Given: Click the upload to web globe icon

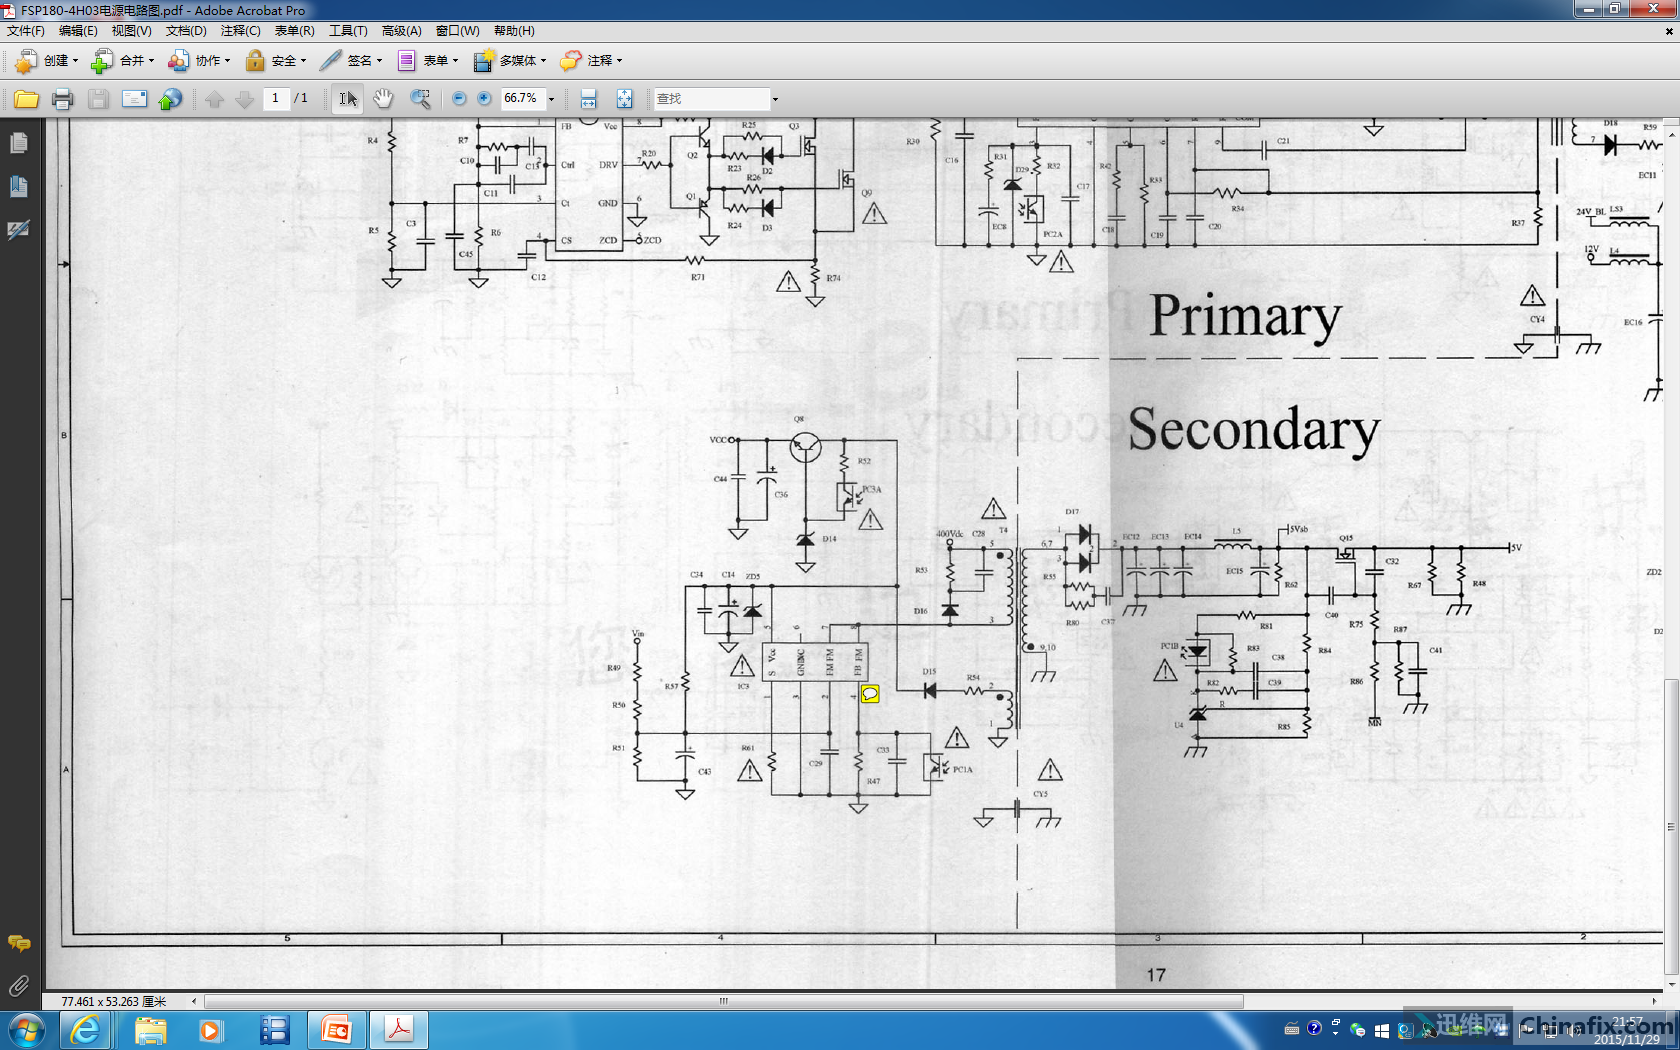Looking at the screenshot, I should click(171, 99).
